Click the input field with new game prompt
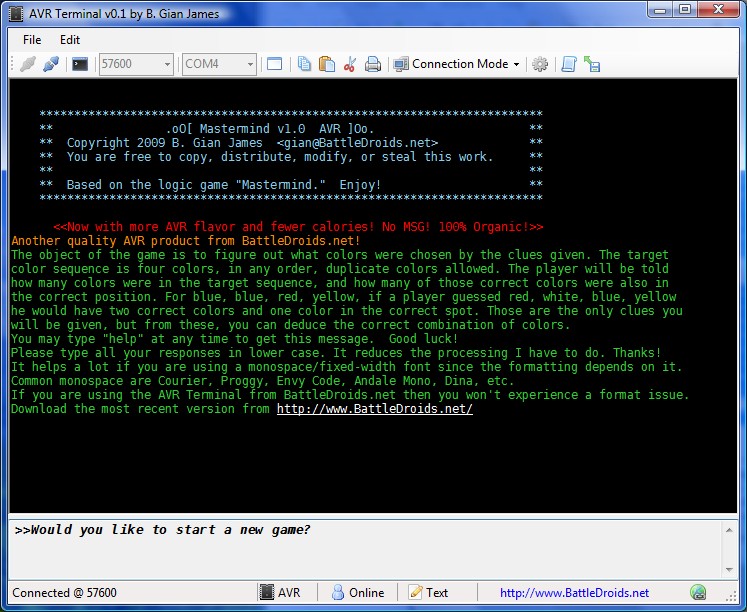The height and width of the screenshot is (612, 747). coord(366,549)
